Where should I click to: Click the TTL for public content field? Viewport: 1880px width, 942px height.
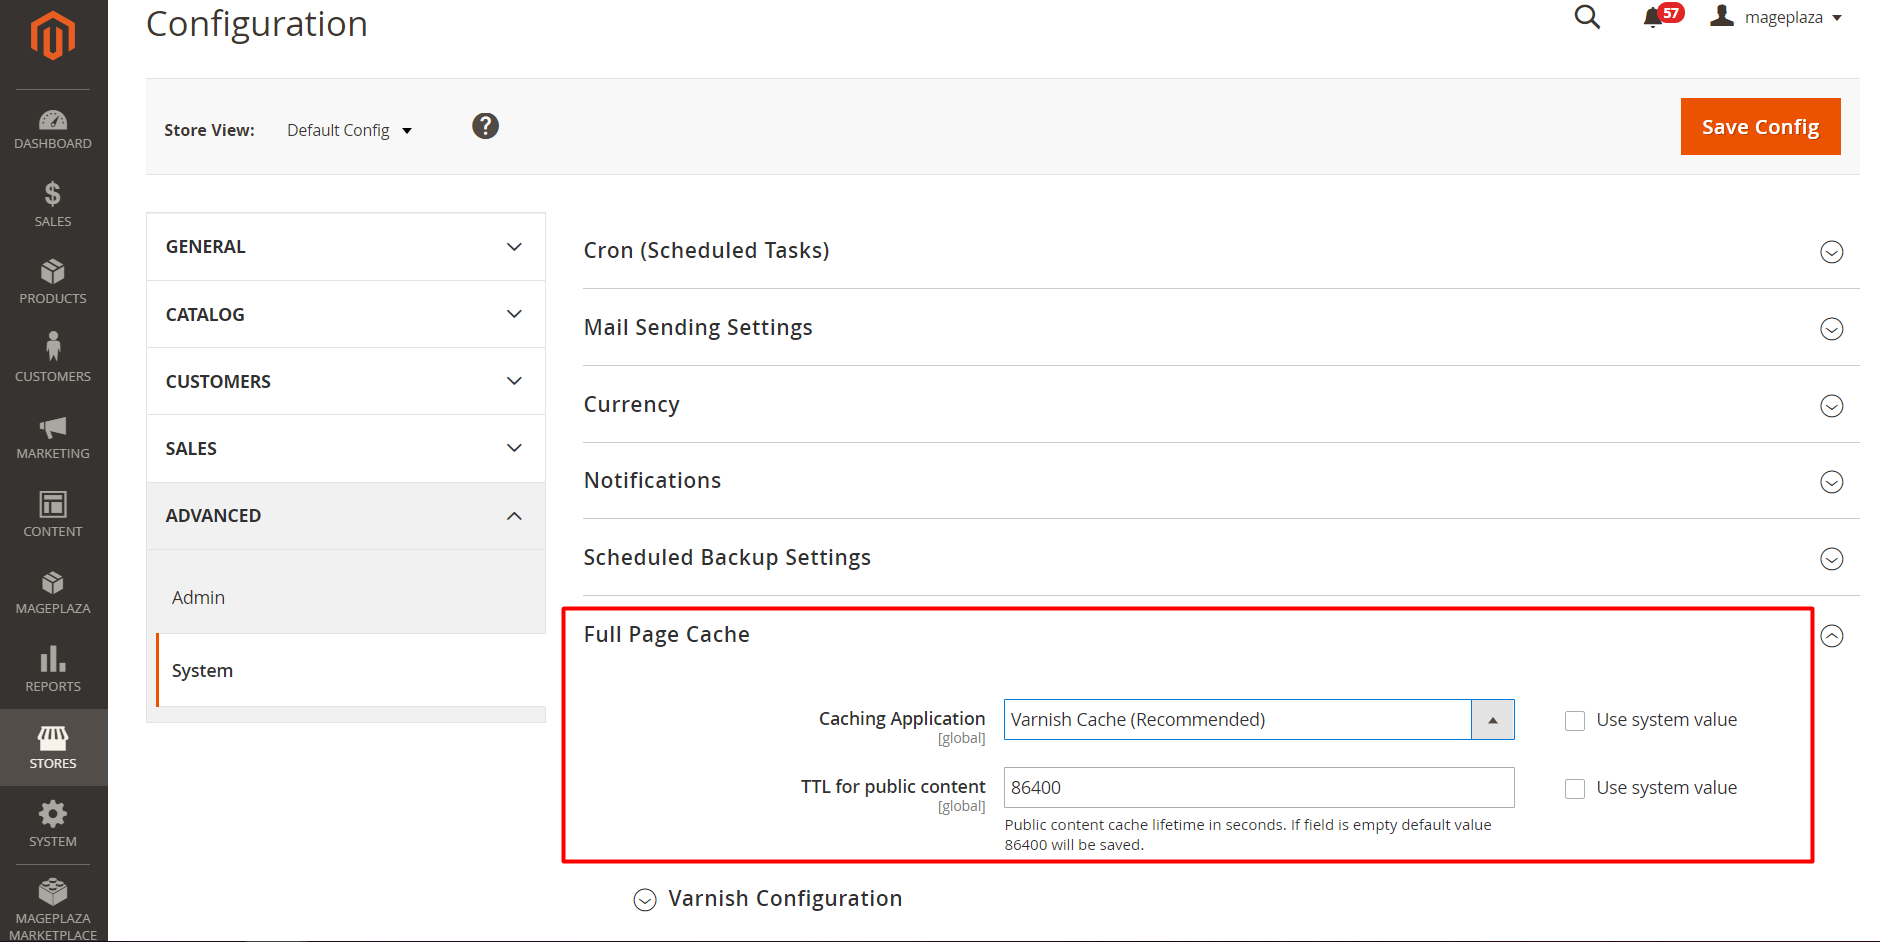click(1258, 788)
